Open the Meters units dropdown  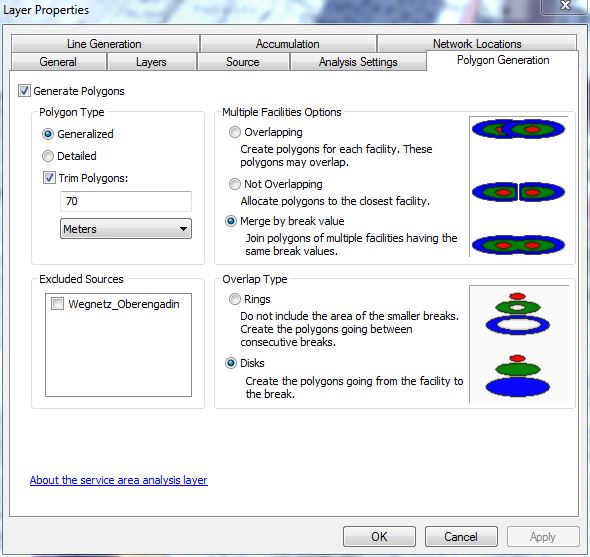pos(126,229)
